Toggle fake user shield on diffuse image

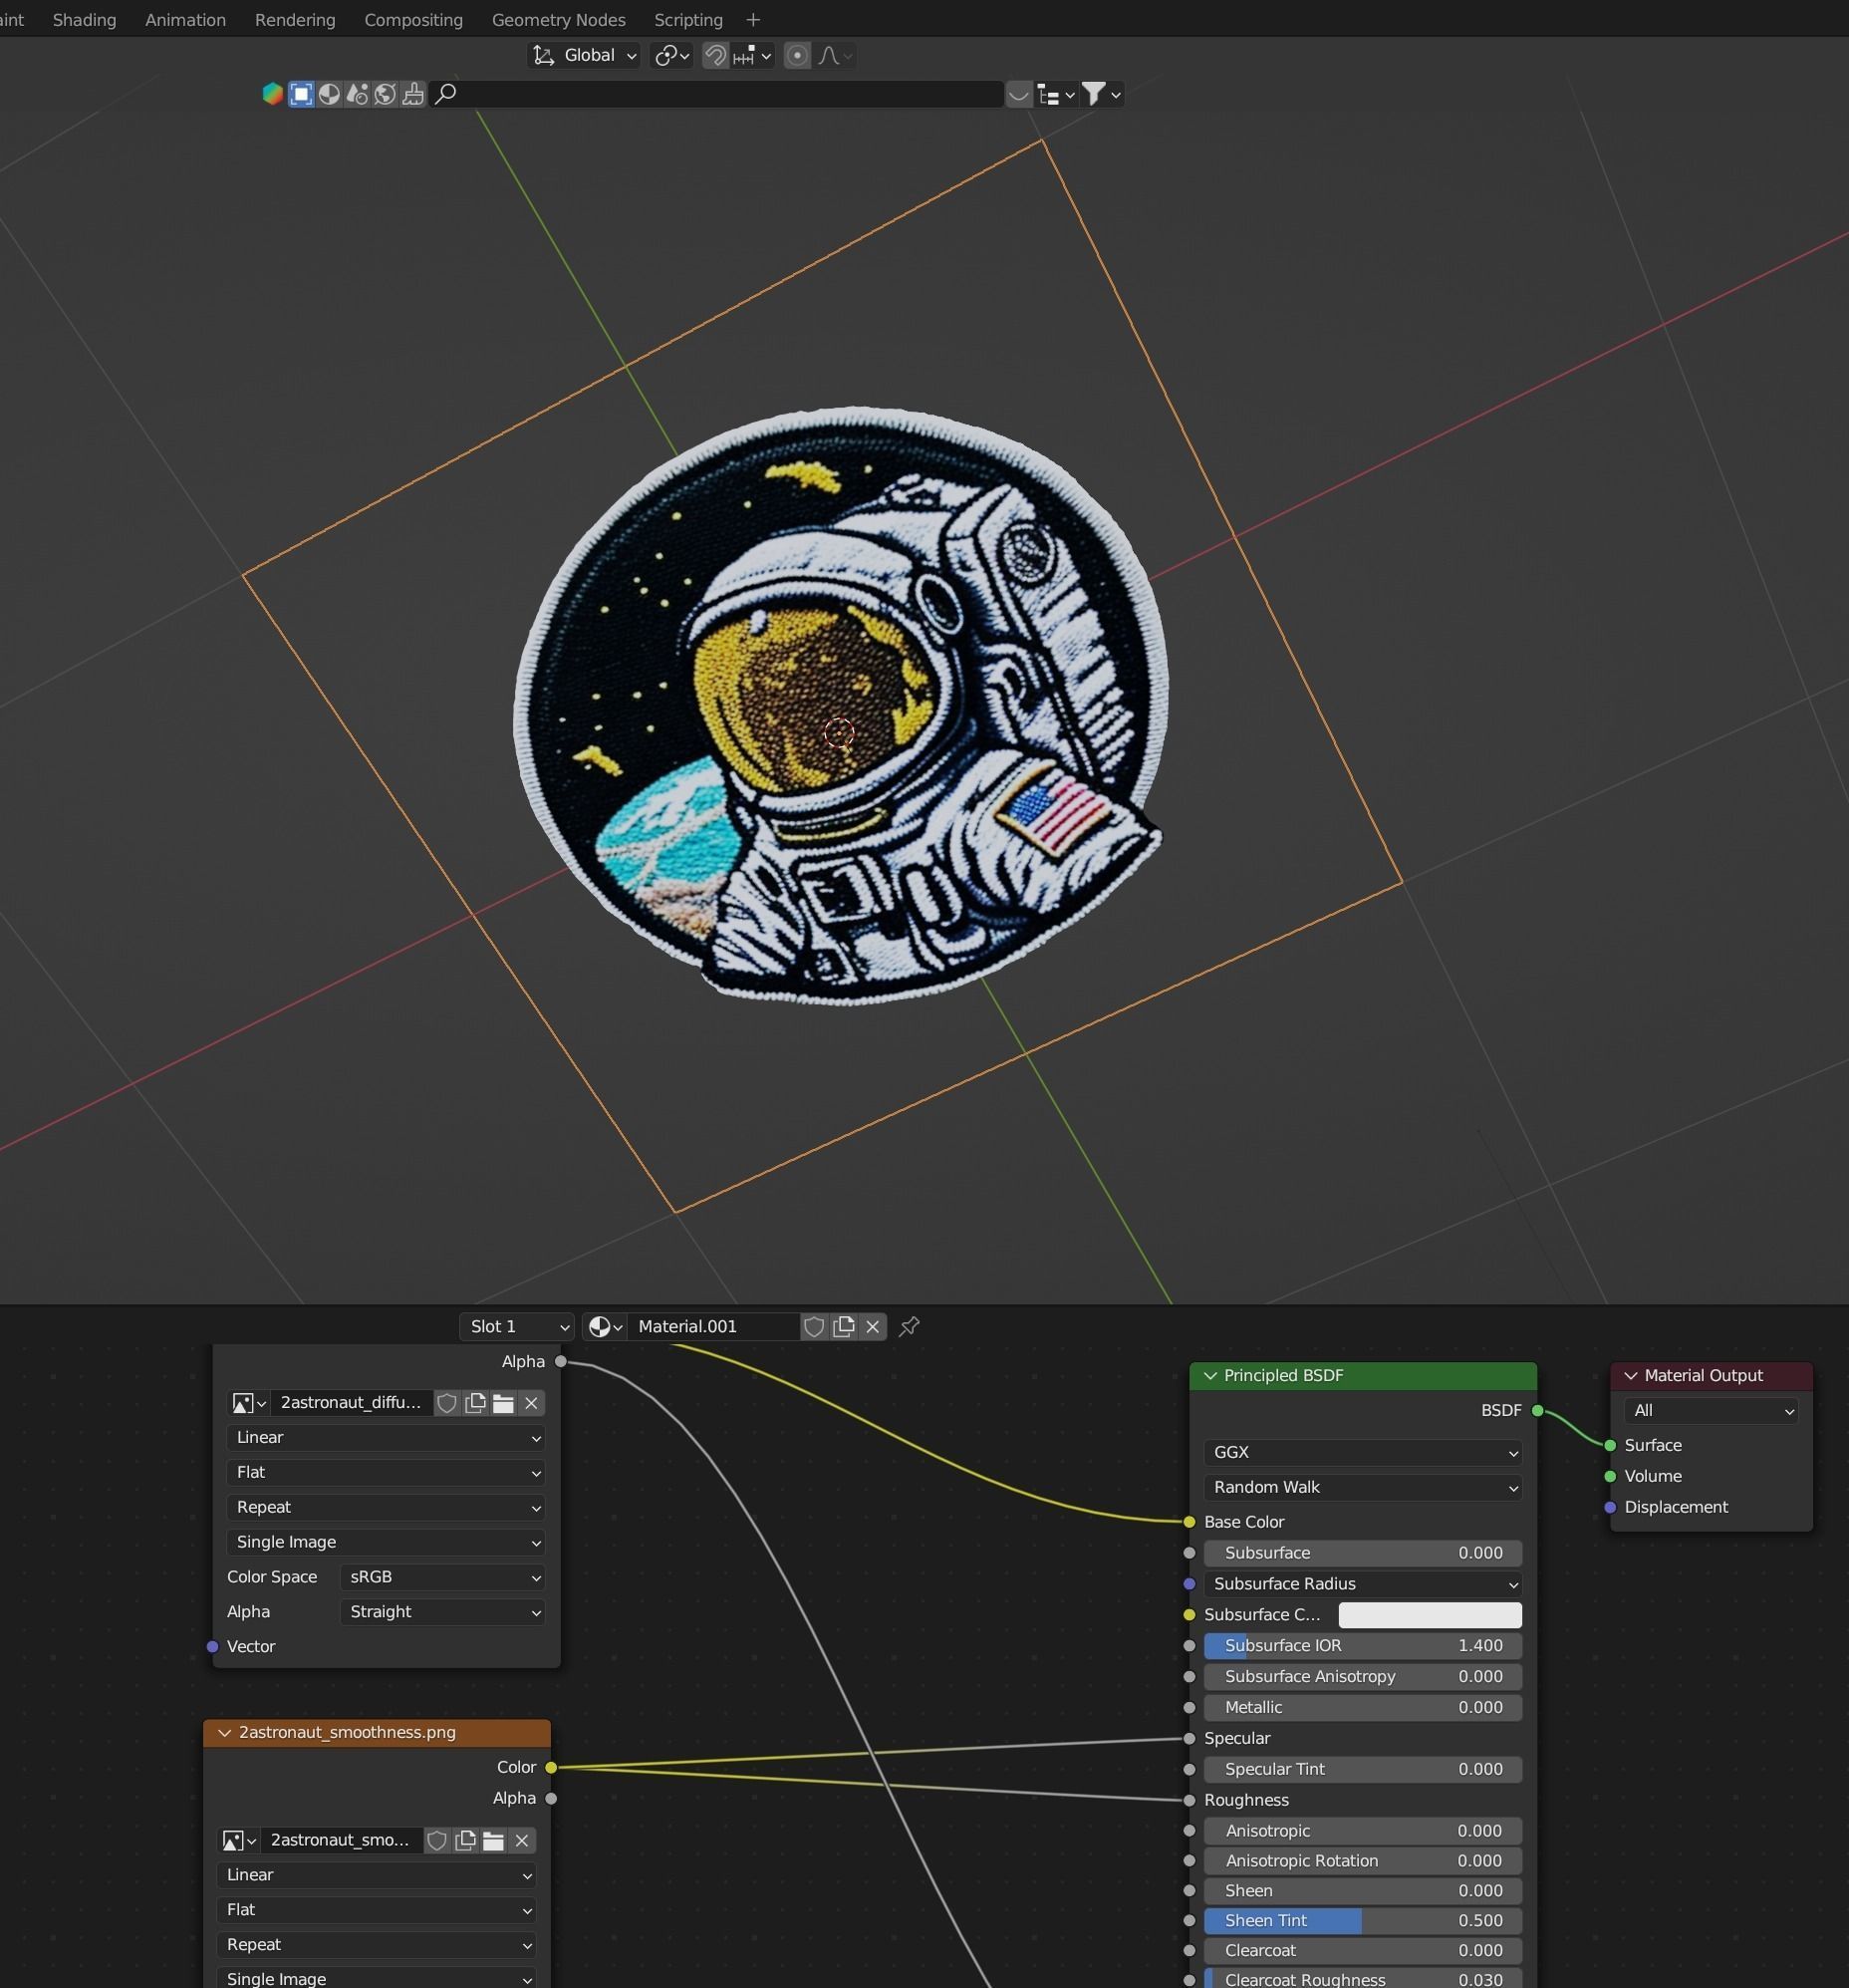click(x=447, y=1403)
